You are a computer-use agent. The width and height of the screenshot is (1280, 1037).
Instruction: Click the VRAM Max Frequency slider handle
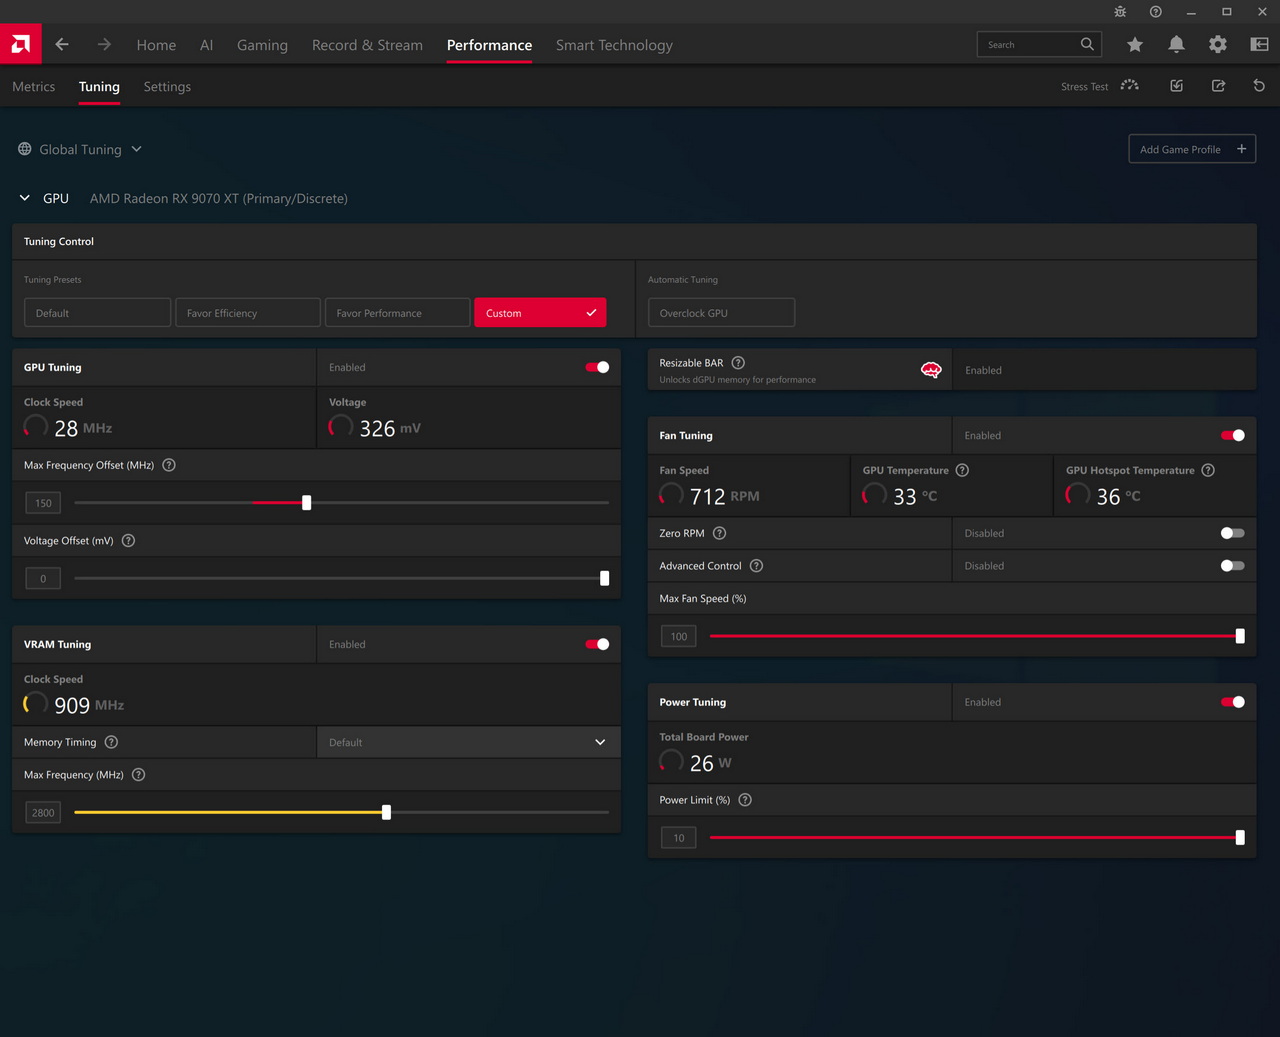click(386, 812)
